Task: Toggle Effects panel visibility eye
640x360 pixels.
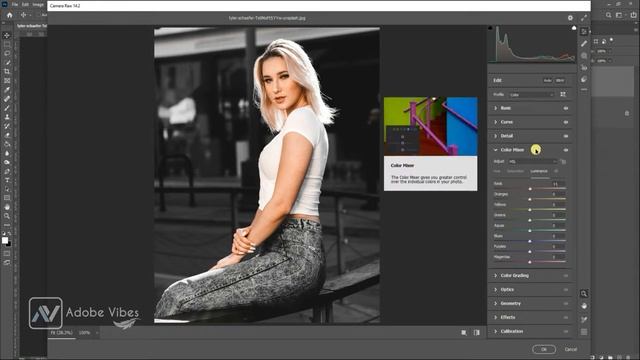Action: pyautogui.click(x=566, y=318)
